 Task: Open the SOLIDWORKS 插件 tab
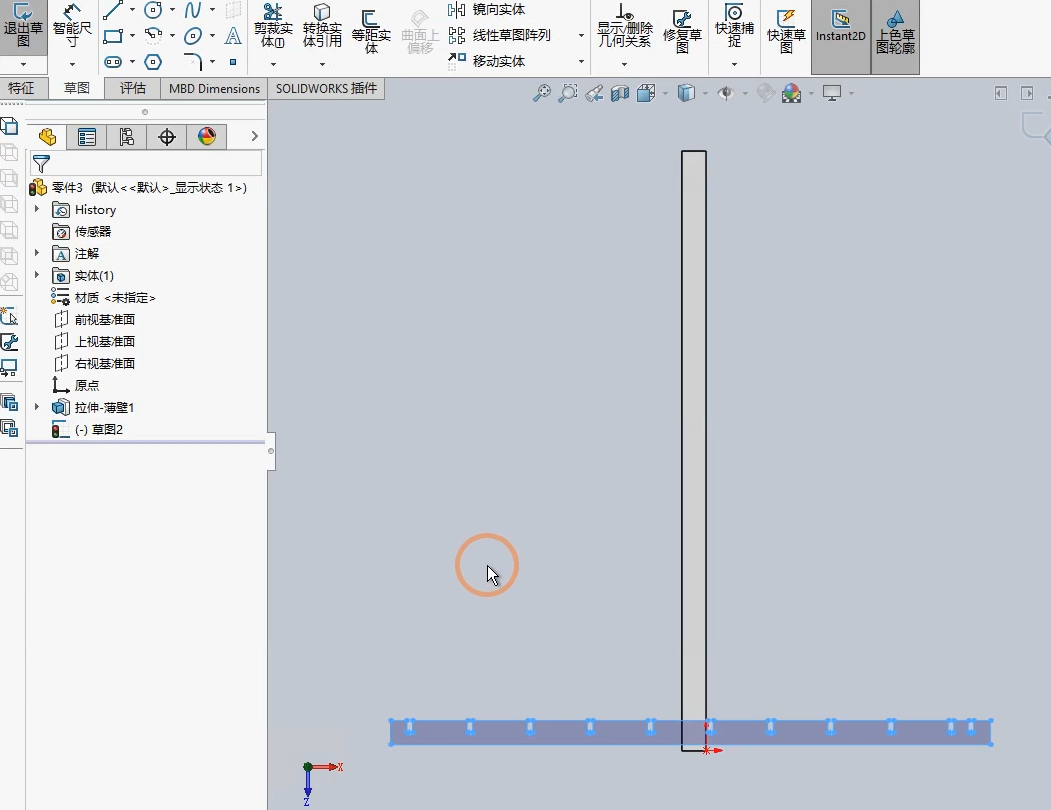tap(326, 88)
